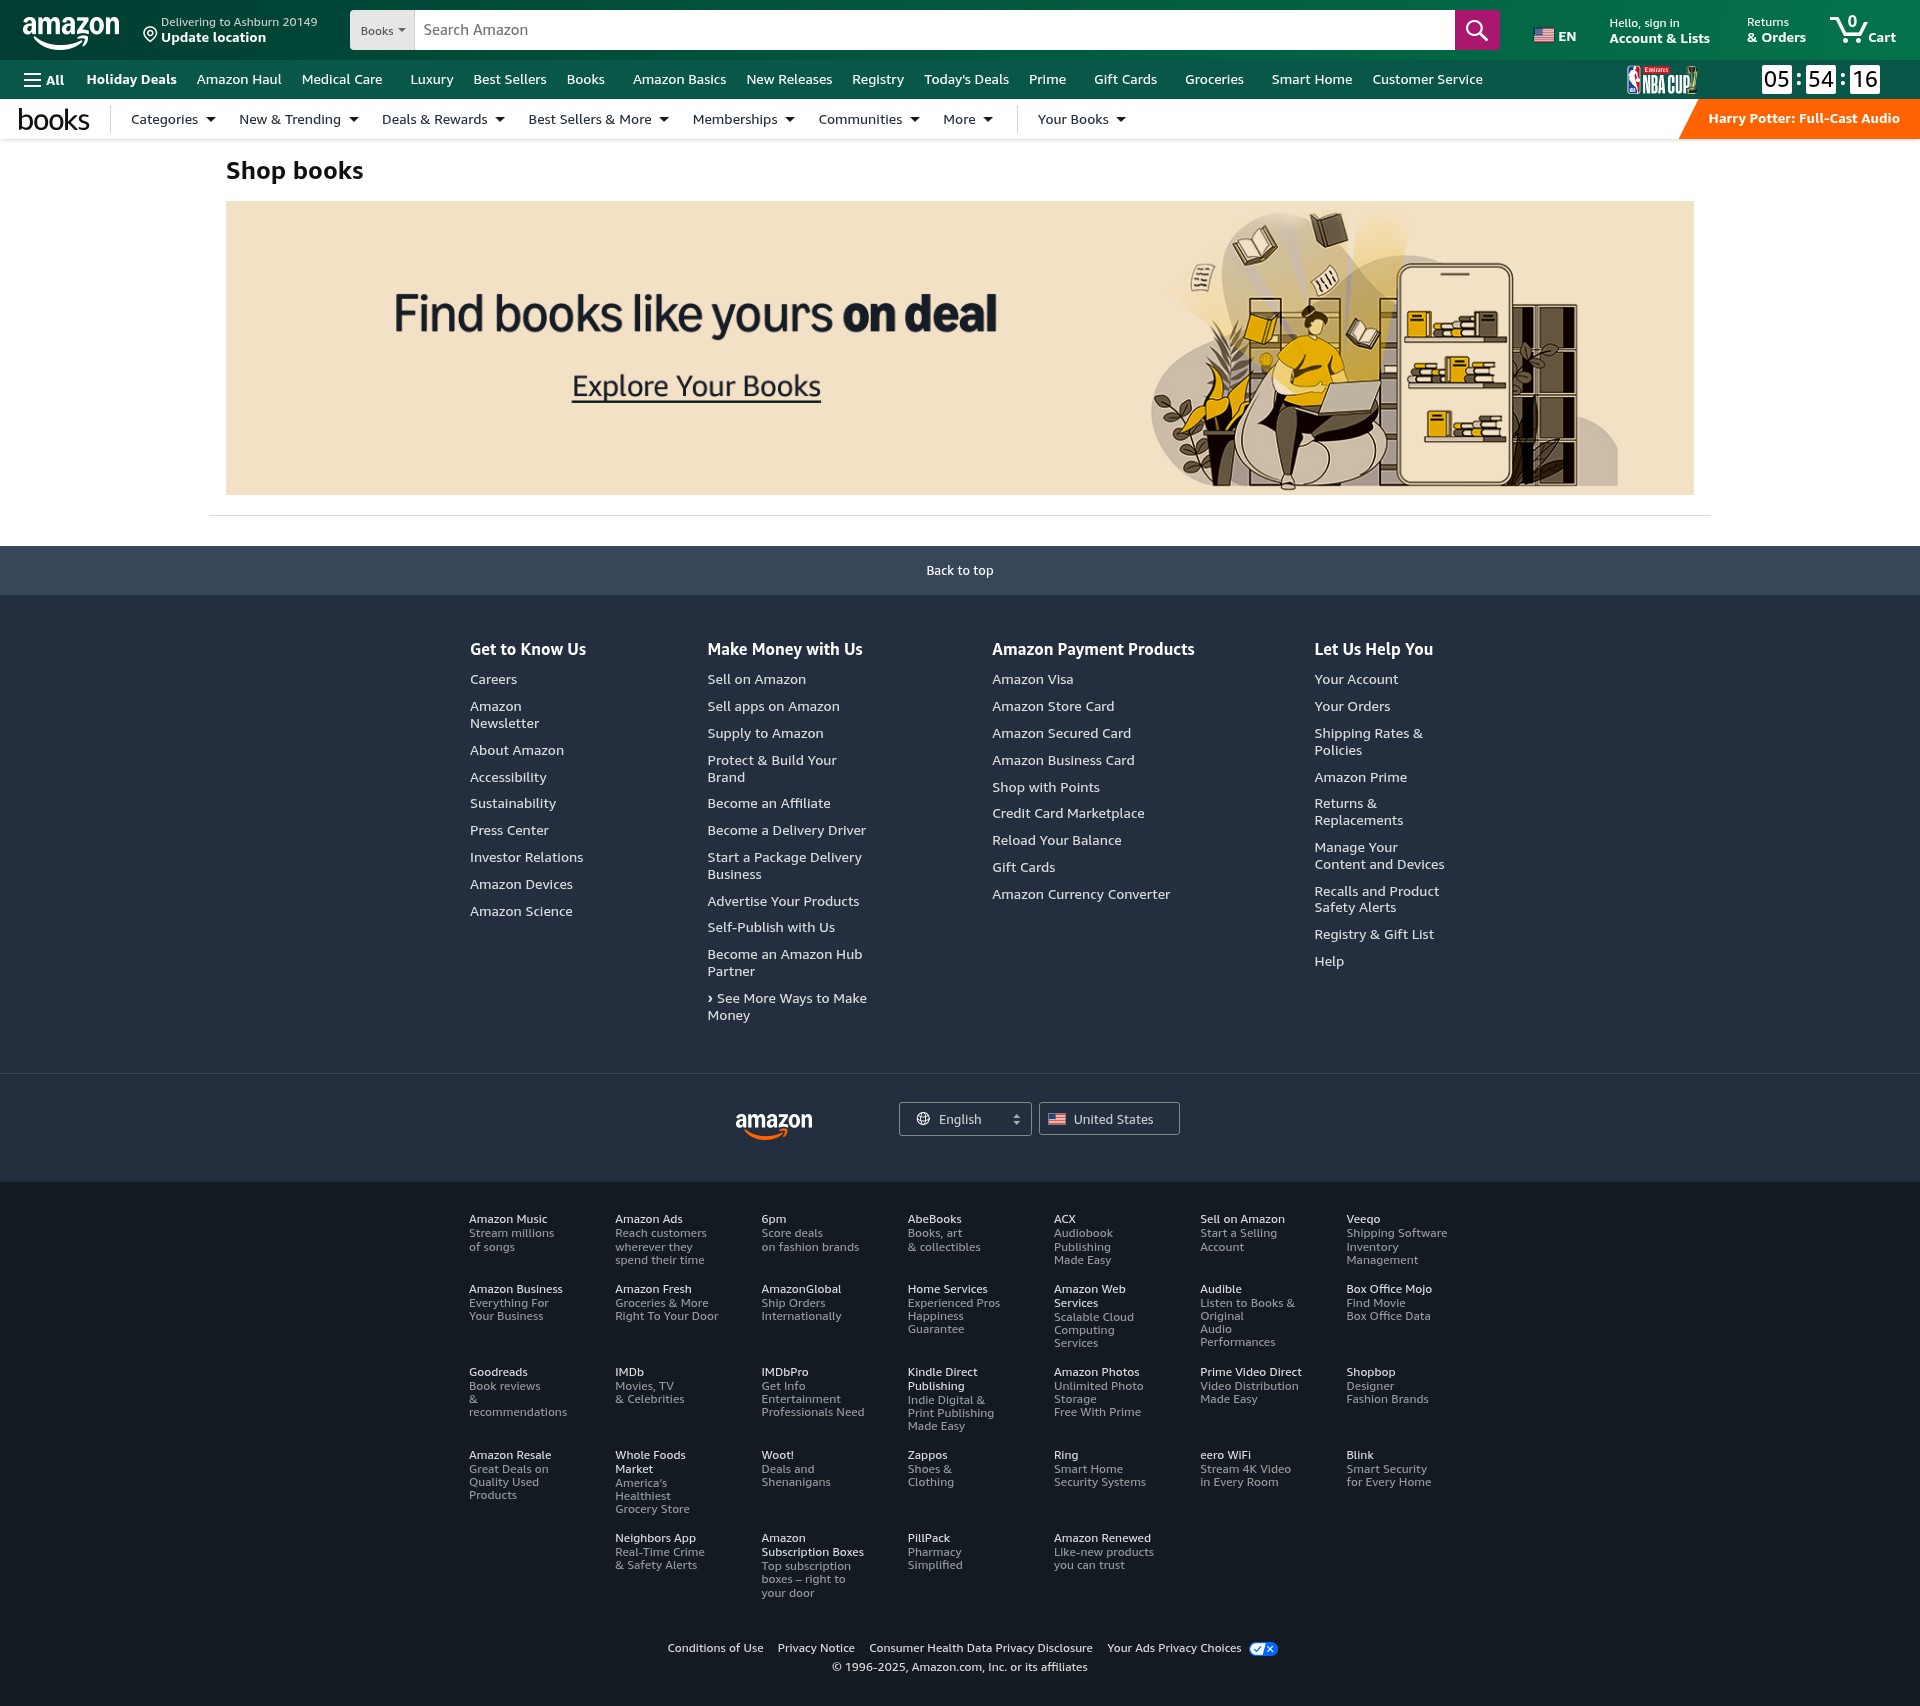Open Today's Deals in nav bar
This screenshot has height=1706, width=1920.
point(966,80)
